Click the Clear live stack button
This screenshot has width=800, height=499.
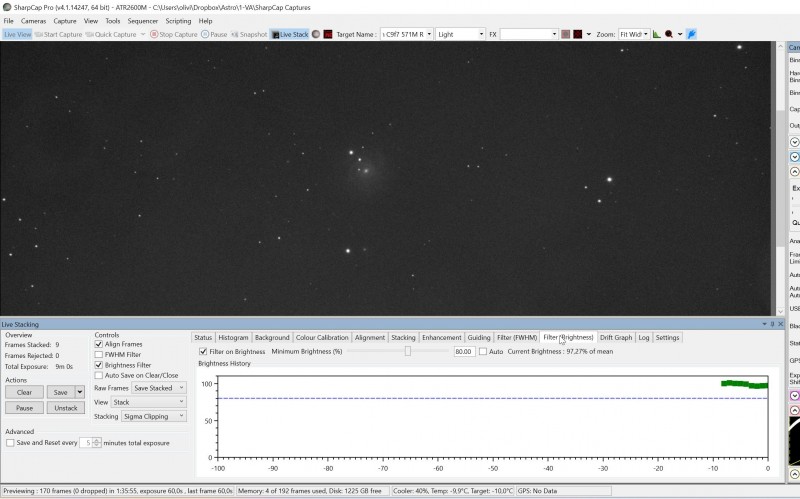tap(24, 392)
